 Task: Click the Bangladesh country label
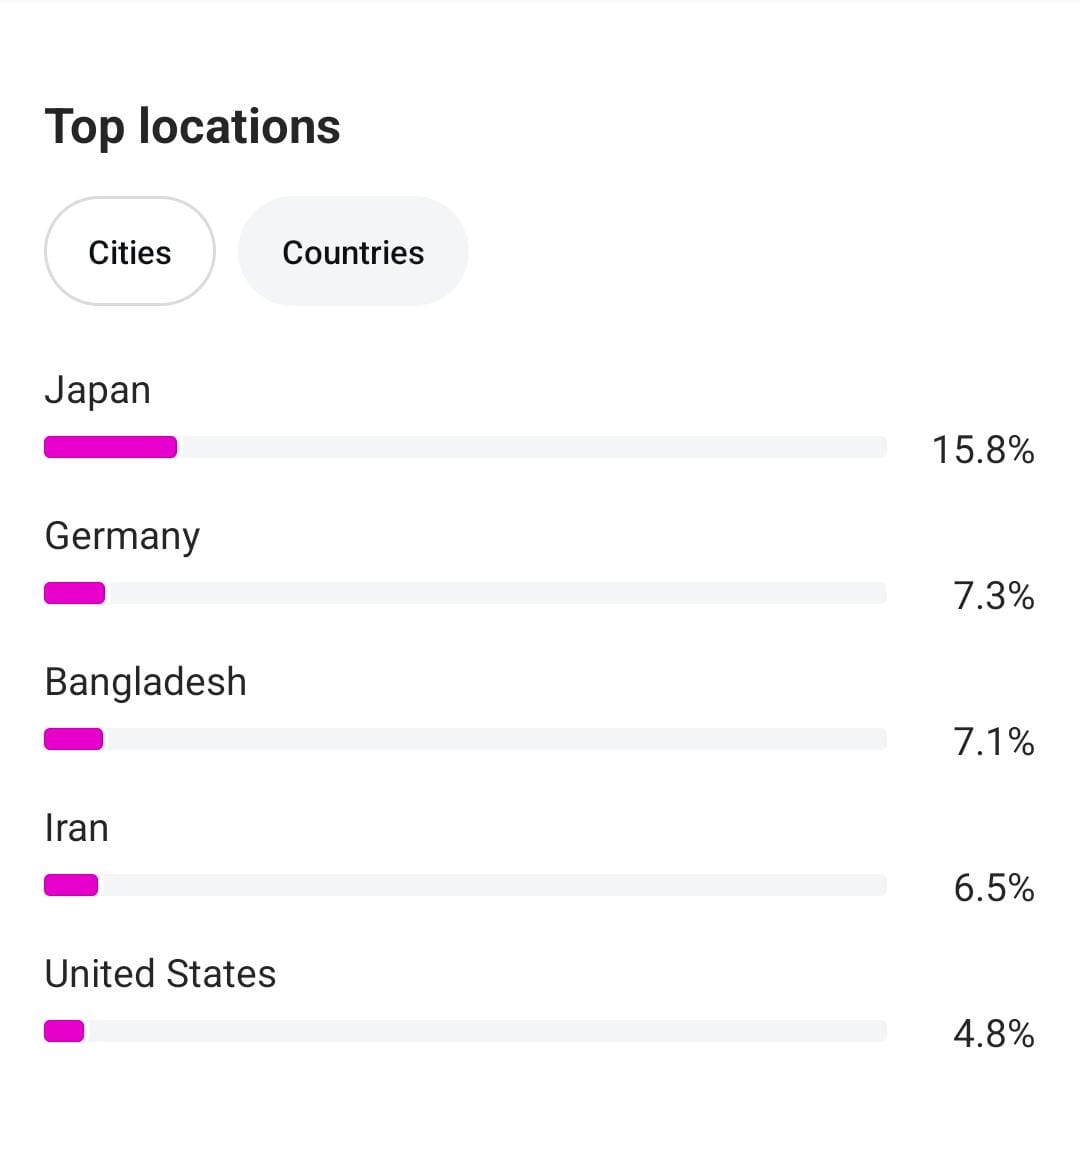146,682
